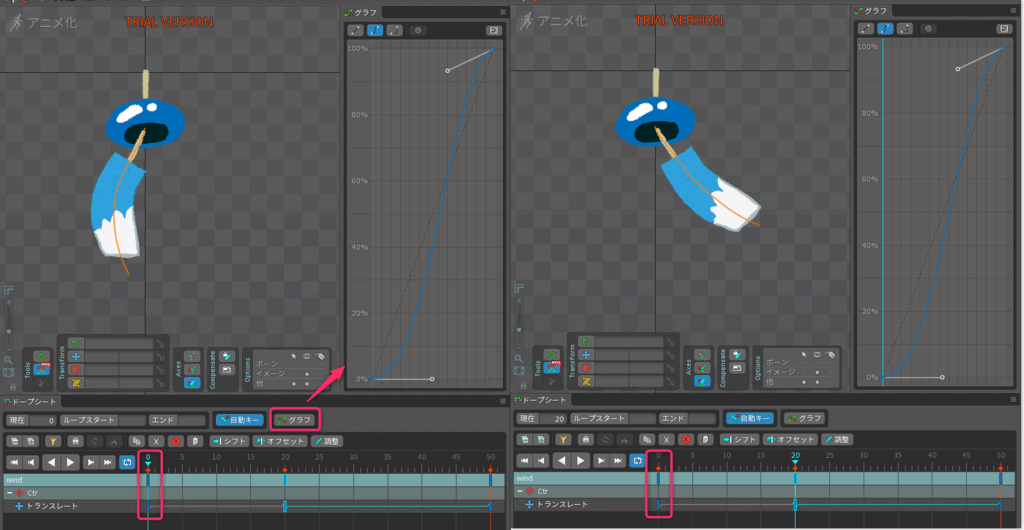1024x530 pixels.
Task: Click 調整 button in left dopesheet
Action: coord(327,441)
